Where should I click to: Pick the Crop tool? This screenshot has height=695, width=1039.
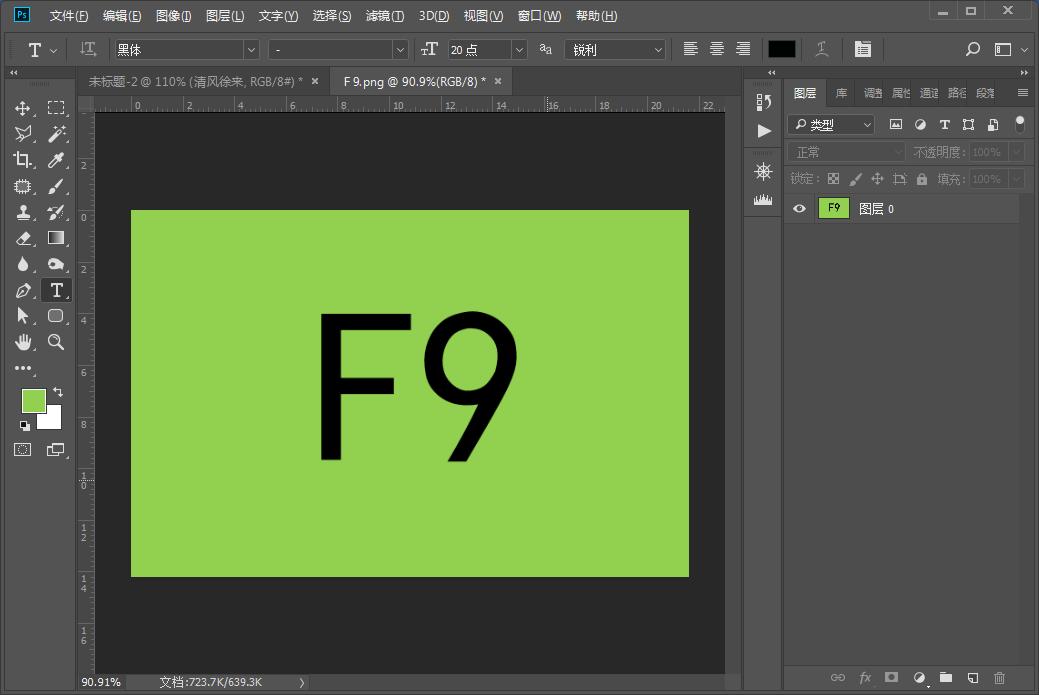[x=23, y=160]
